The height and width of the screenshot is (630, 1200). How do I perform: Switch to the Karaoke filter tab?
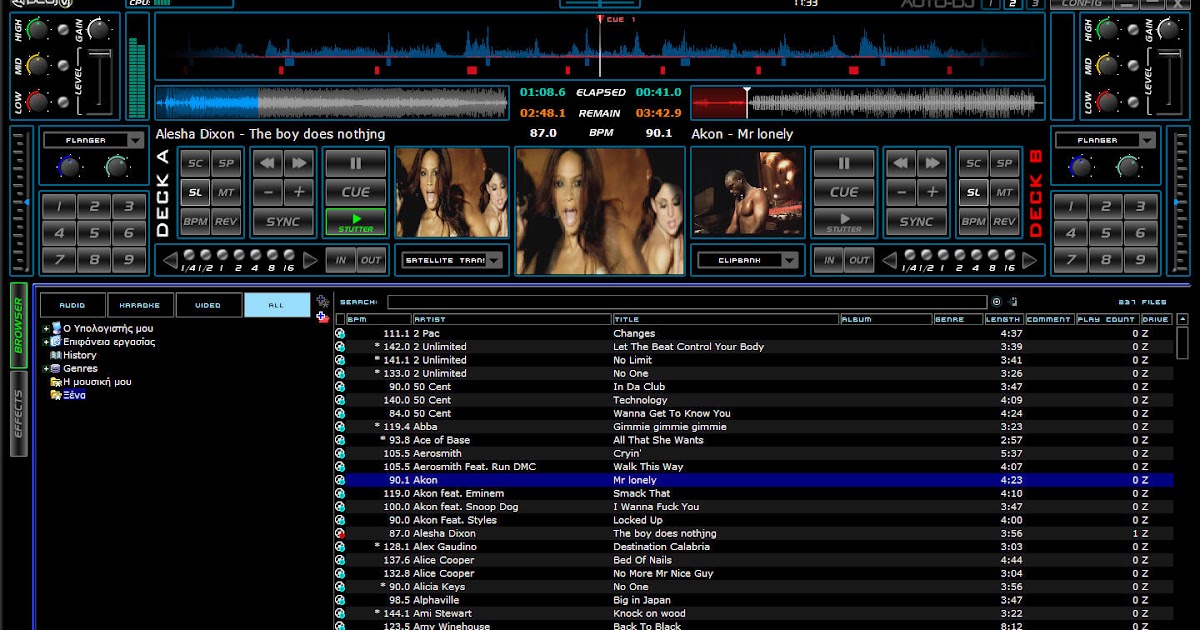[141, 305]
